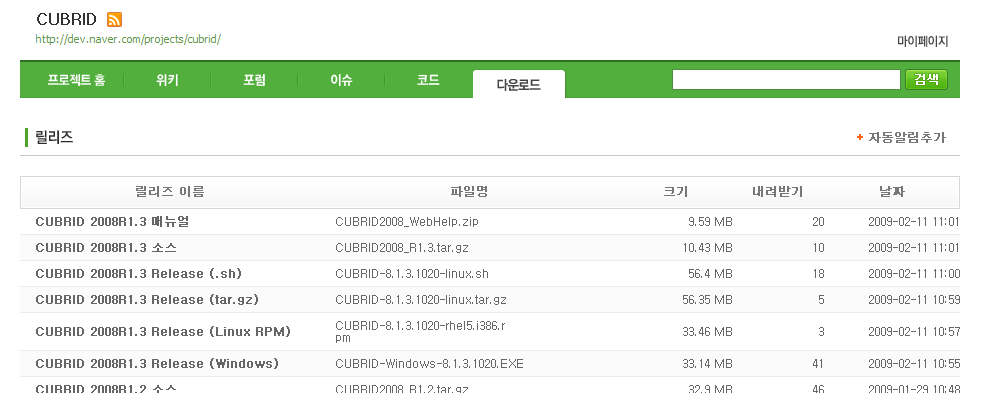Click the 자동알림추가 link
998x393 pixels.
coord(907,137)
